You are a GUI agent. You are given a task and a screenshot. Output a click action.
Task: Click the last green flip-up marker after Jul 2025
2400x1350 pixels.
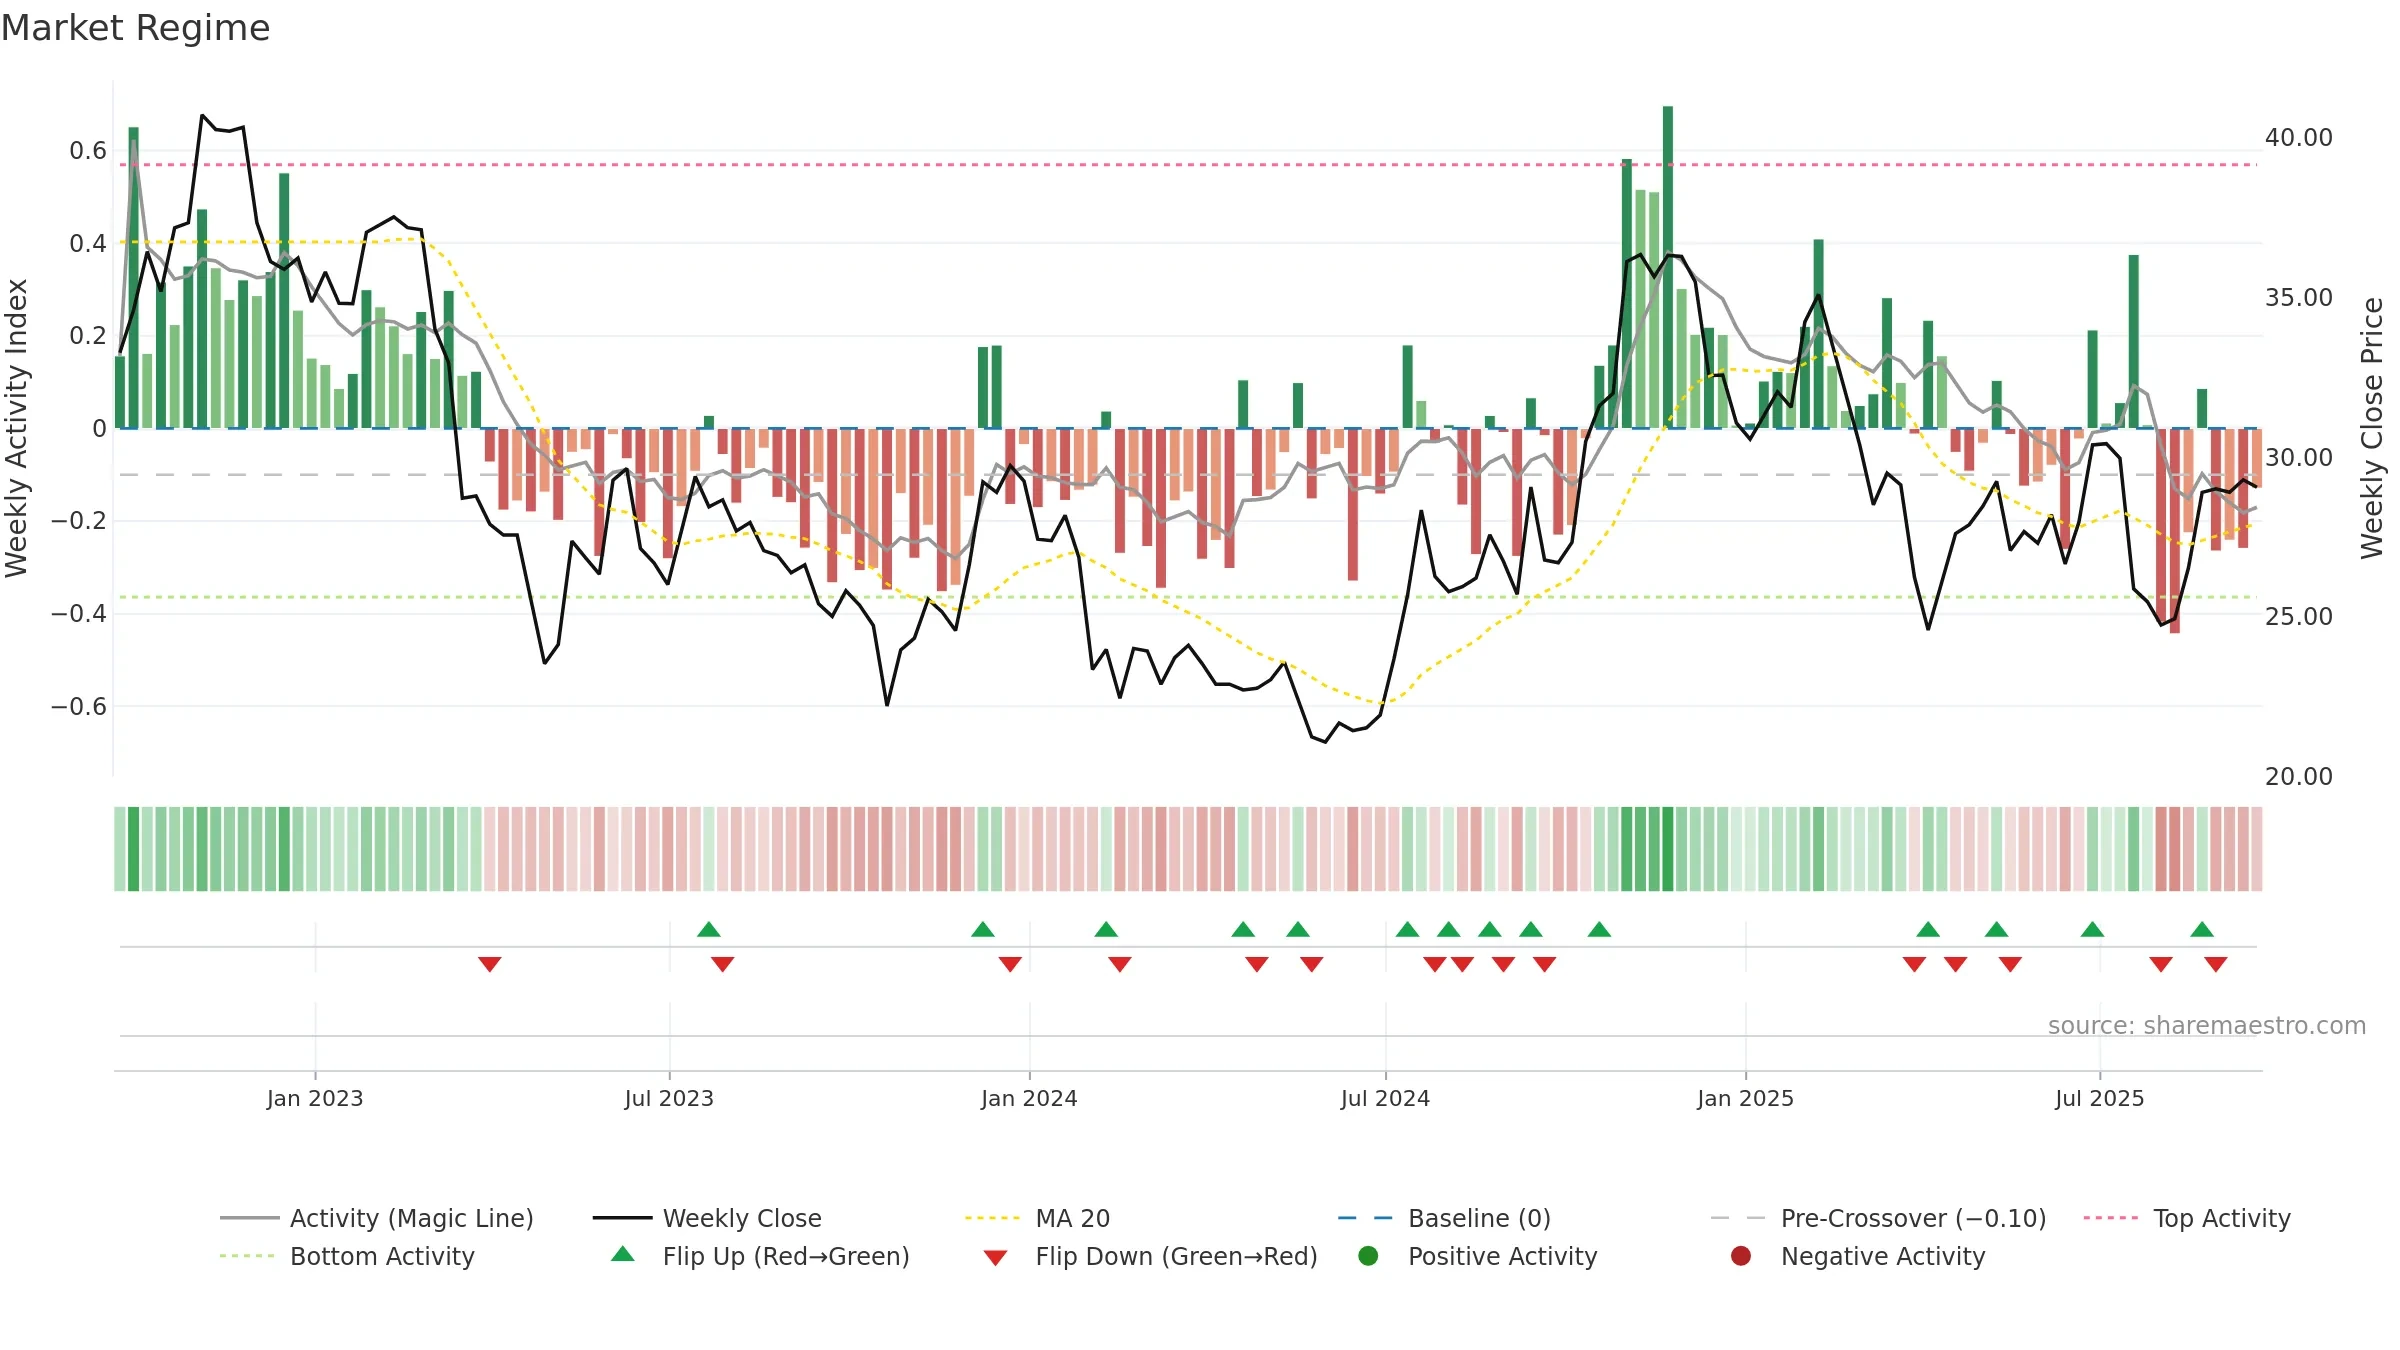pyautogui.click(x=2202, y=929)
